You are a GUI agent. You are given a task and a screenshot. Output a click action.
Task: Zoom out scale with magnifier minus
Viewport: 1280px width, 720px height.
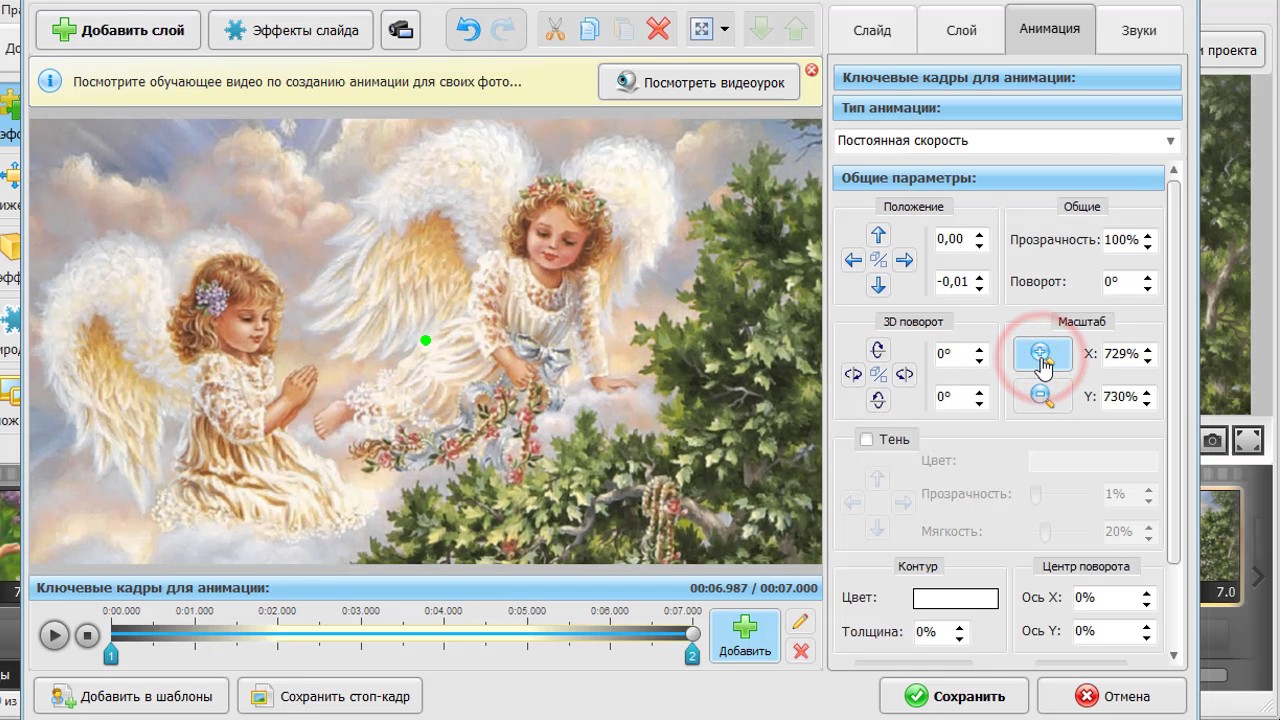pyautogui.click(x=1042, y=397)
